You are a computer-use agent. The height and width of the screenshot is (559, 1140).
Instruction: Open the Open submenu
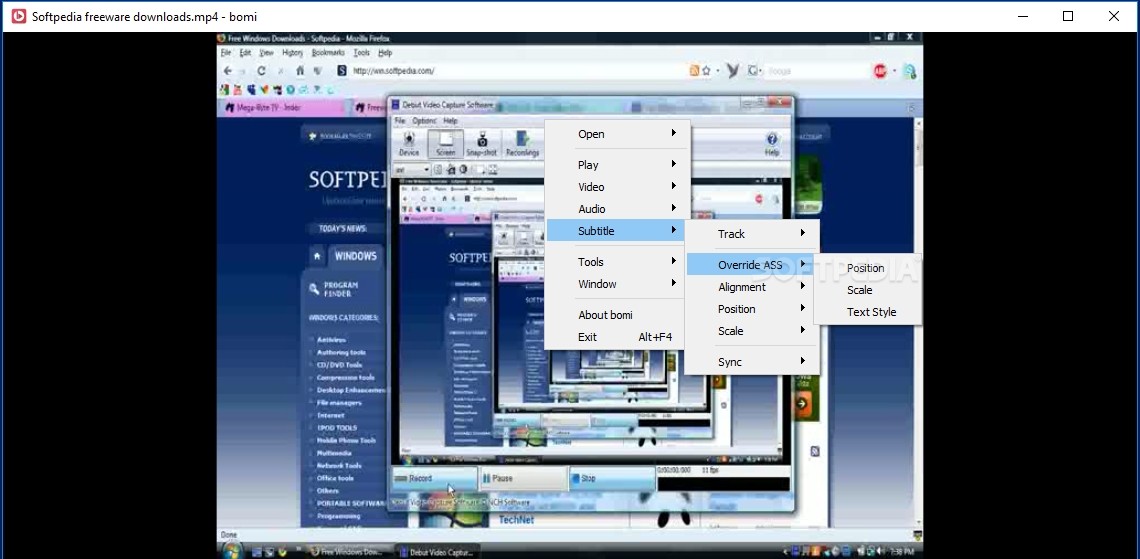(617, 134)
